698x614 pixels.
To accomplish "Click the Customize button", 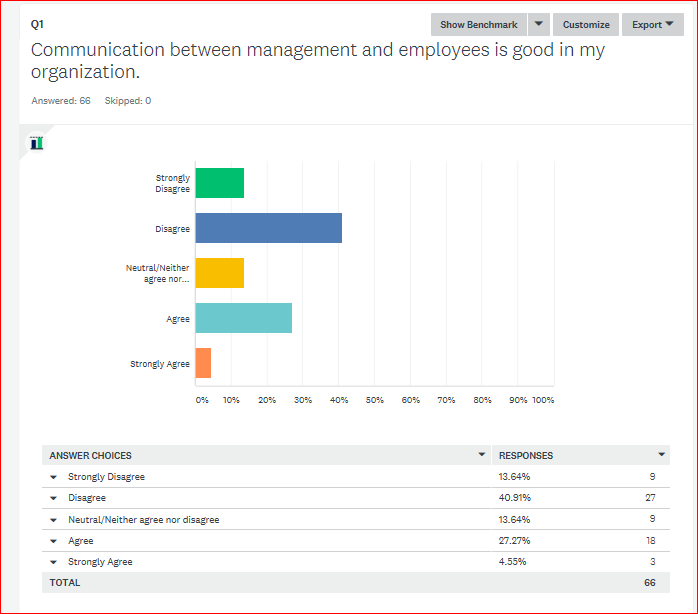I will (585, 25).
